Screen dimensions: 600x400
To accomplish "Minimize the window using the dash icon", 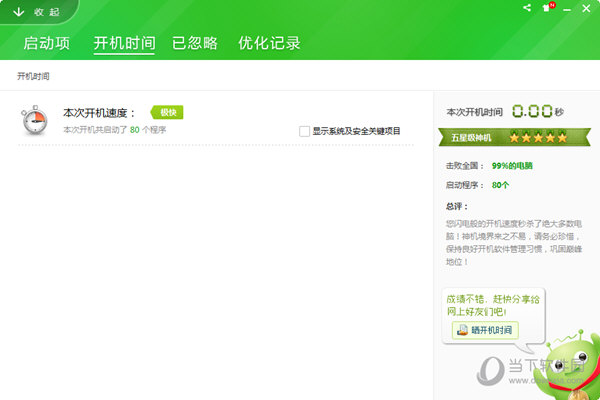I will click(x=566, y=8).
